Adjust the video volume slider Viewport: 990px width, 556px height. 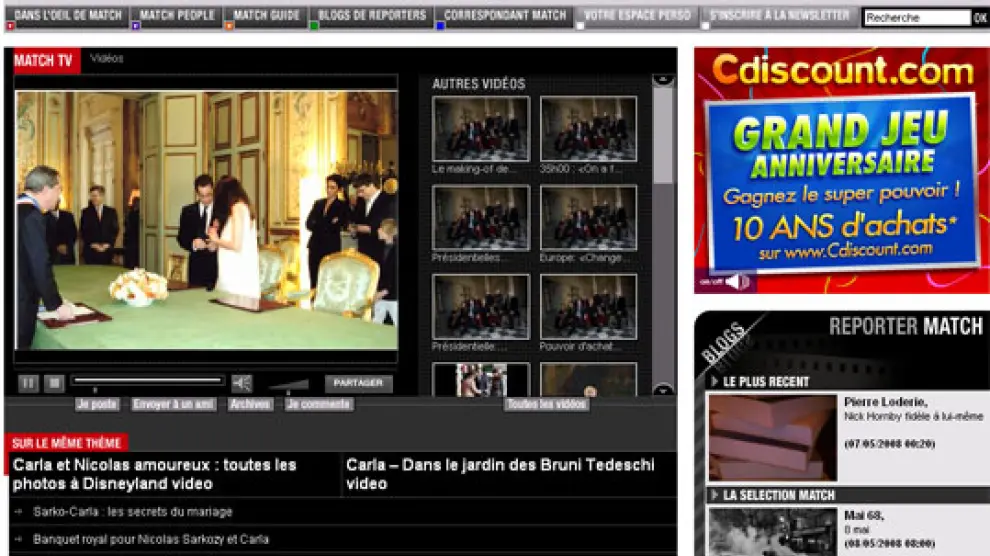[x=288, y=384]
